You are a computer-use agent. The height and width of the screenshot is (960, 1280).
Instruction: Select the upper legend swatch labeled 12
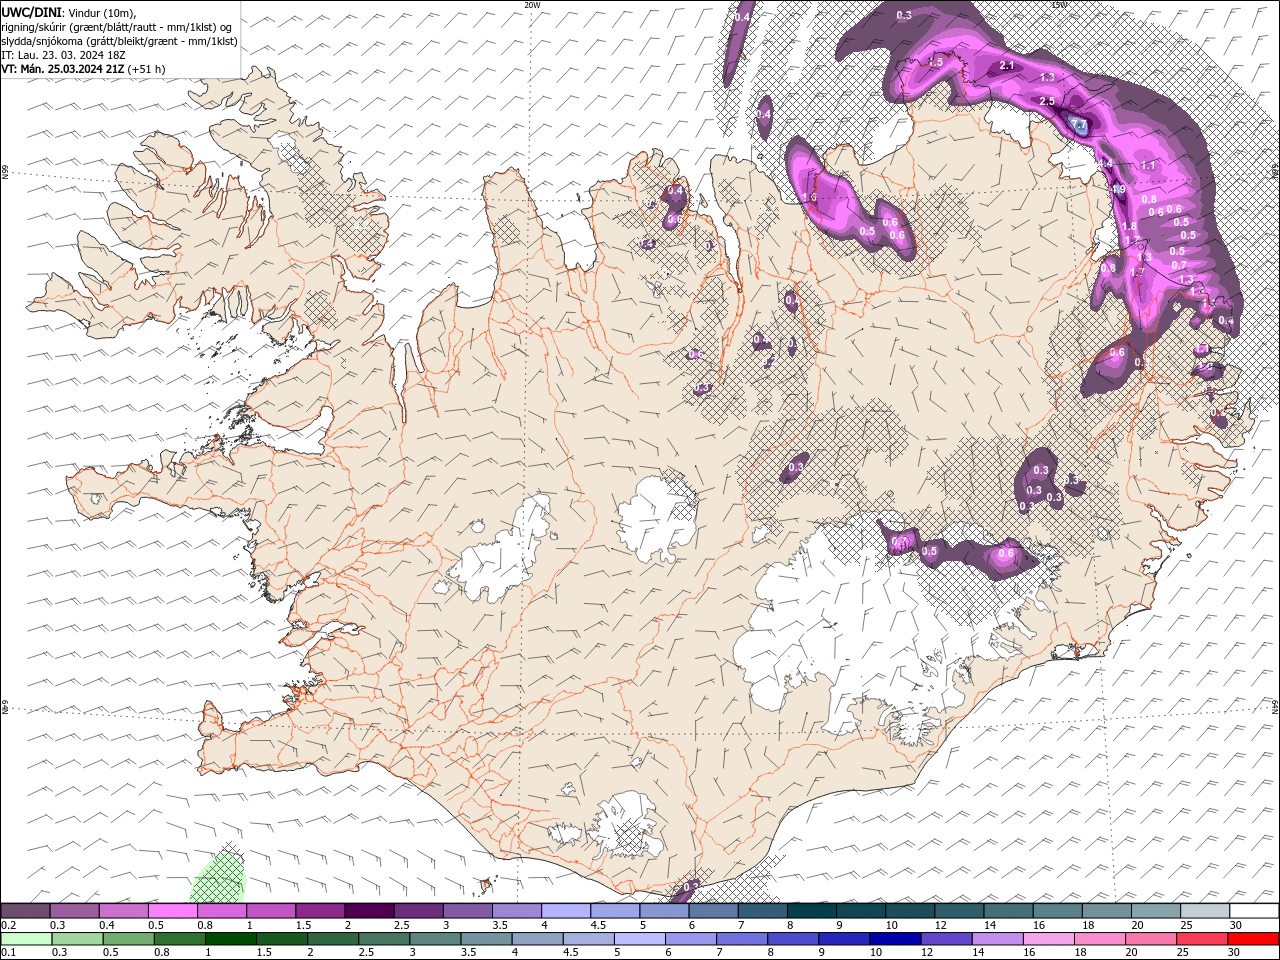click(960, 911)
